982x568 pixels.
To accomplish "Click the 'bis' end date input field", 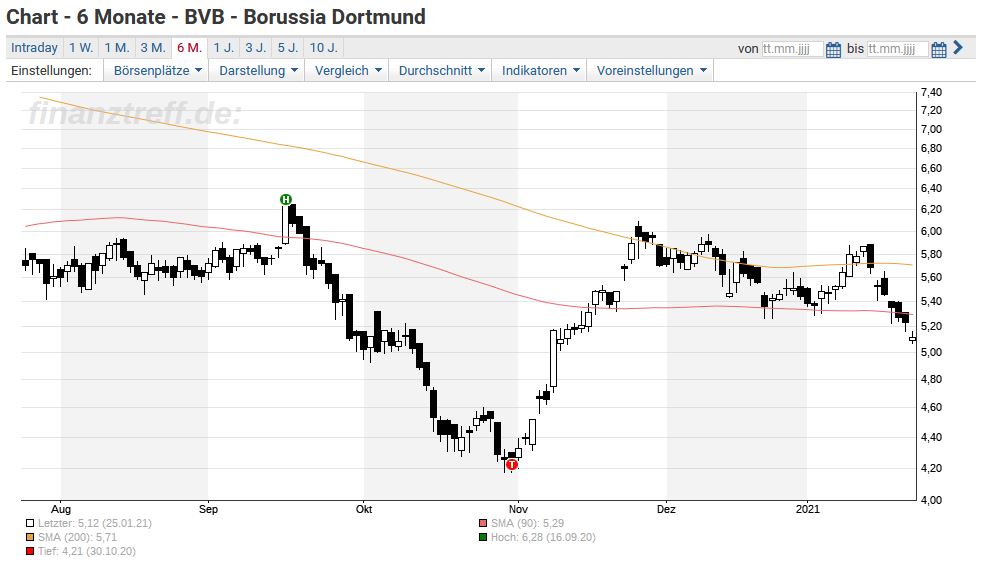I will (897, 49).
